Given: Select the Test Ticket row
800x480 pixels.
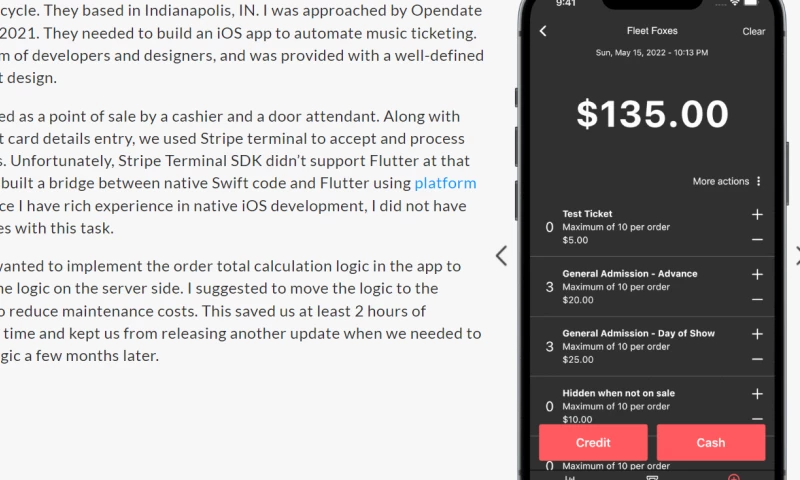Looking at the screenshot, I should coord(640,227).
